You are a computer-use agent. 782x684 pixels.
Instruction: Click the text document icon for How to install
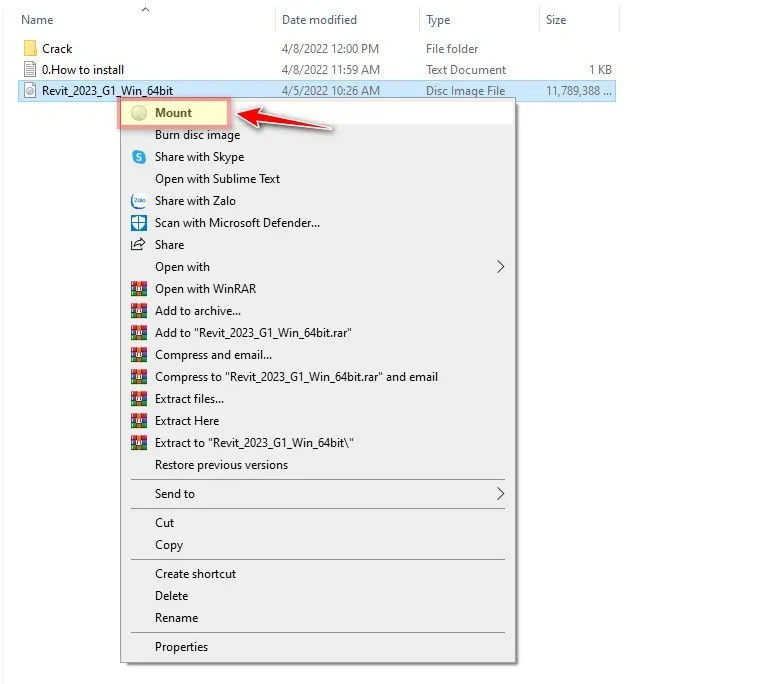click(30, 70)
